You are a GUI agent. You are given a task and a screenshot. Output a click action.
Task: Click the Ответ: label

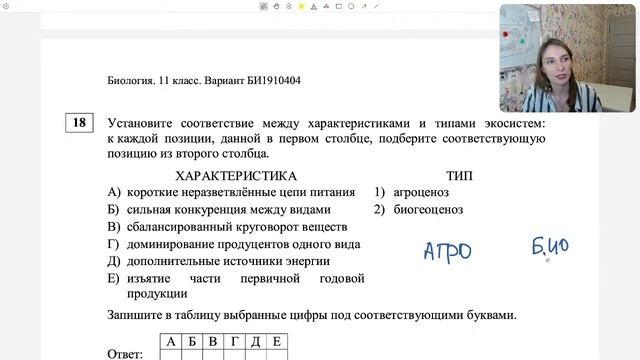(x=125, y=354)
